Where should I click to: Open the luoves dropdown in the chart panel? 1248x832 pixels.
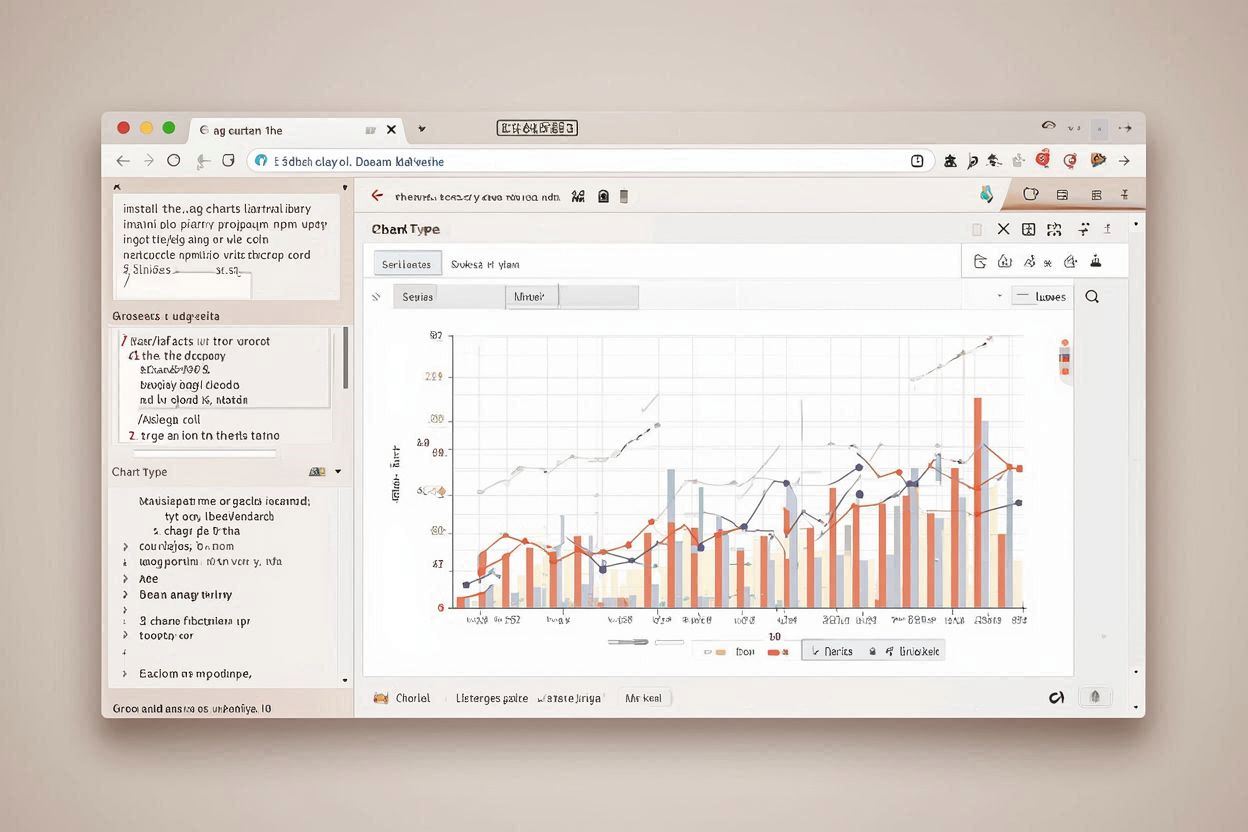pyautogui.click(x=1041, y=296)
